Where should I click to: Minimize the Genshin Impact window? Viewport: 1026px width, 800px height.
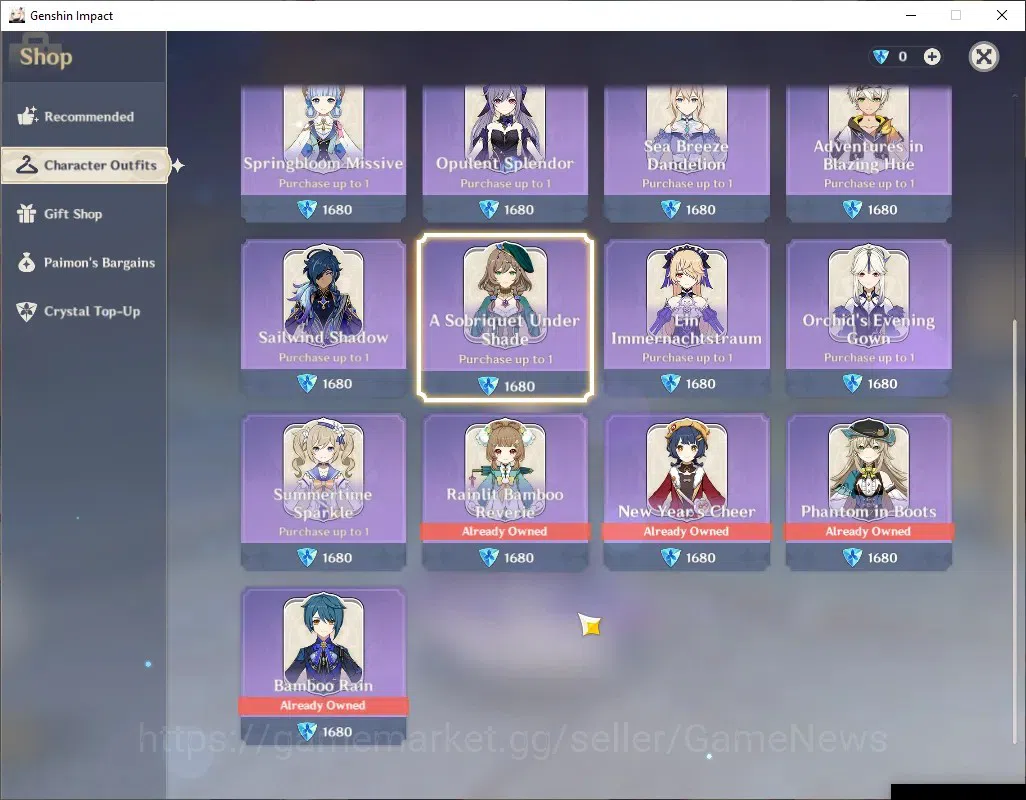910,15
